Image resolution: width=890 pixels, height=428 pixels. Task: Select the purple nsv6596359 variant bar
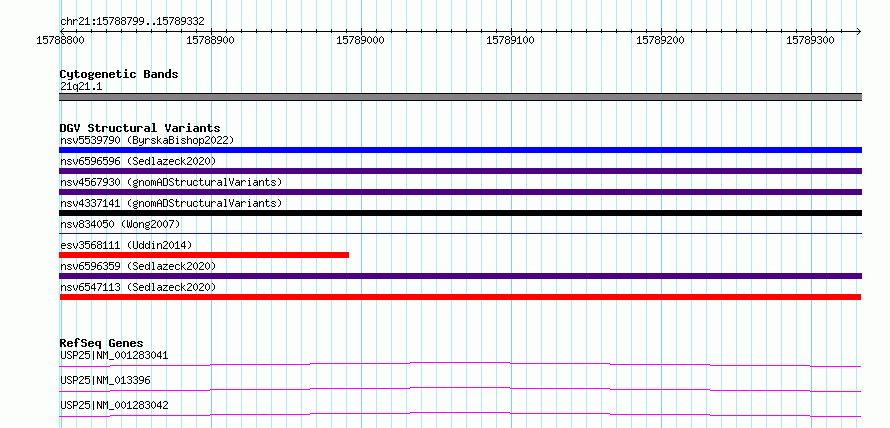click(x=460, y=276)
